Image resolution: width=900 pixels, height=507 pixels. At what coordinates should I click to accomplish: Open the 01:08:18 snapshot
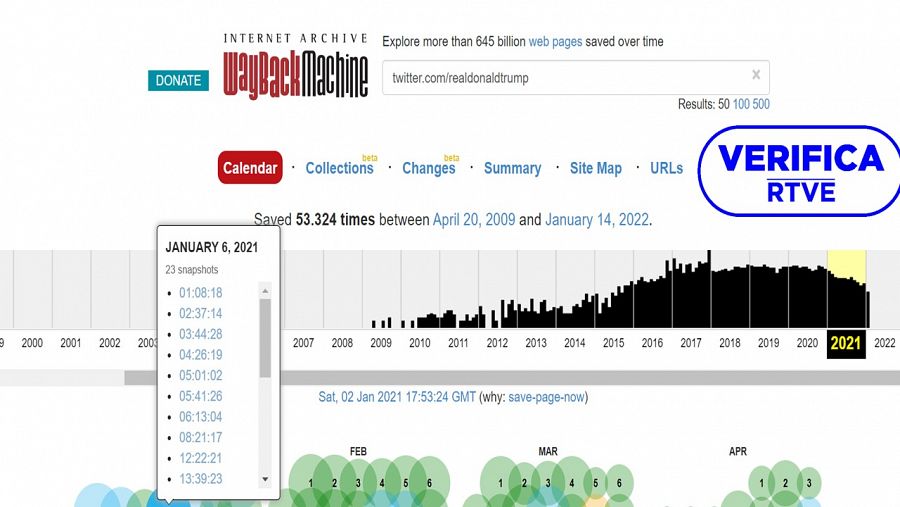coord(200,293)
